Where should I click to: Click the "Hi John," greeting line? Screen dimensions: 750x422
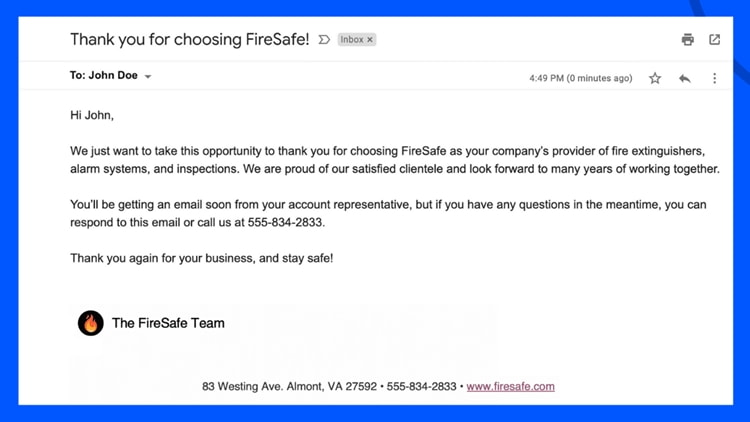[92, 116]
